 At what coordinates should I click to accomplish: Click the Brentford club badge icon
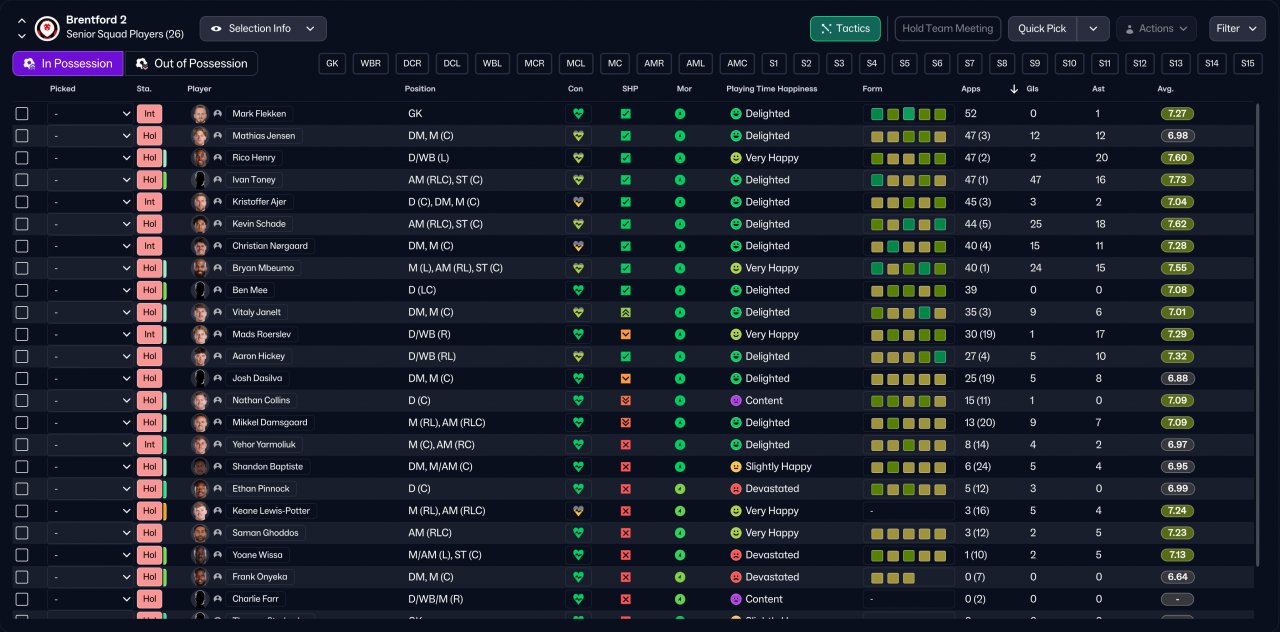click(x=47, y=28)
